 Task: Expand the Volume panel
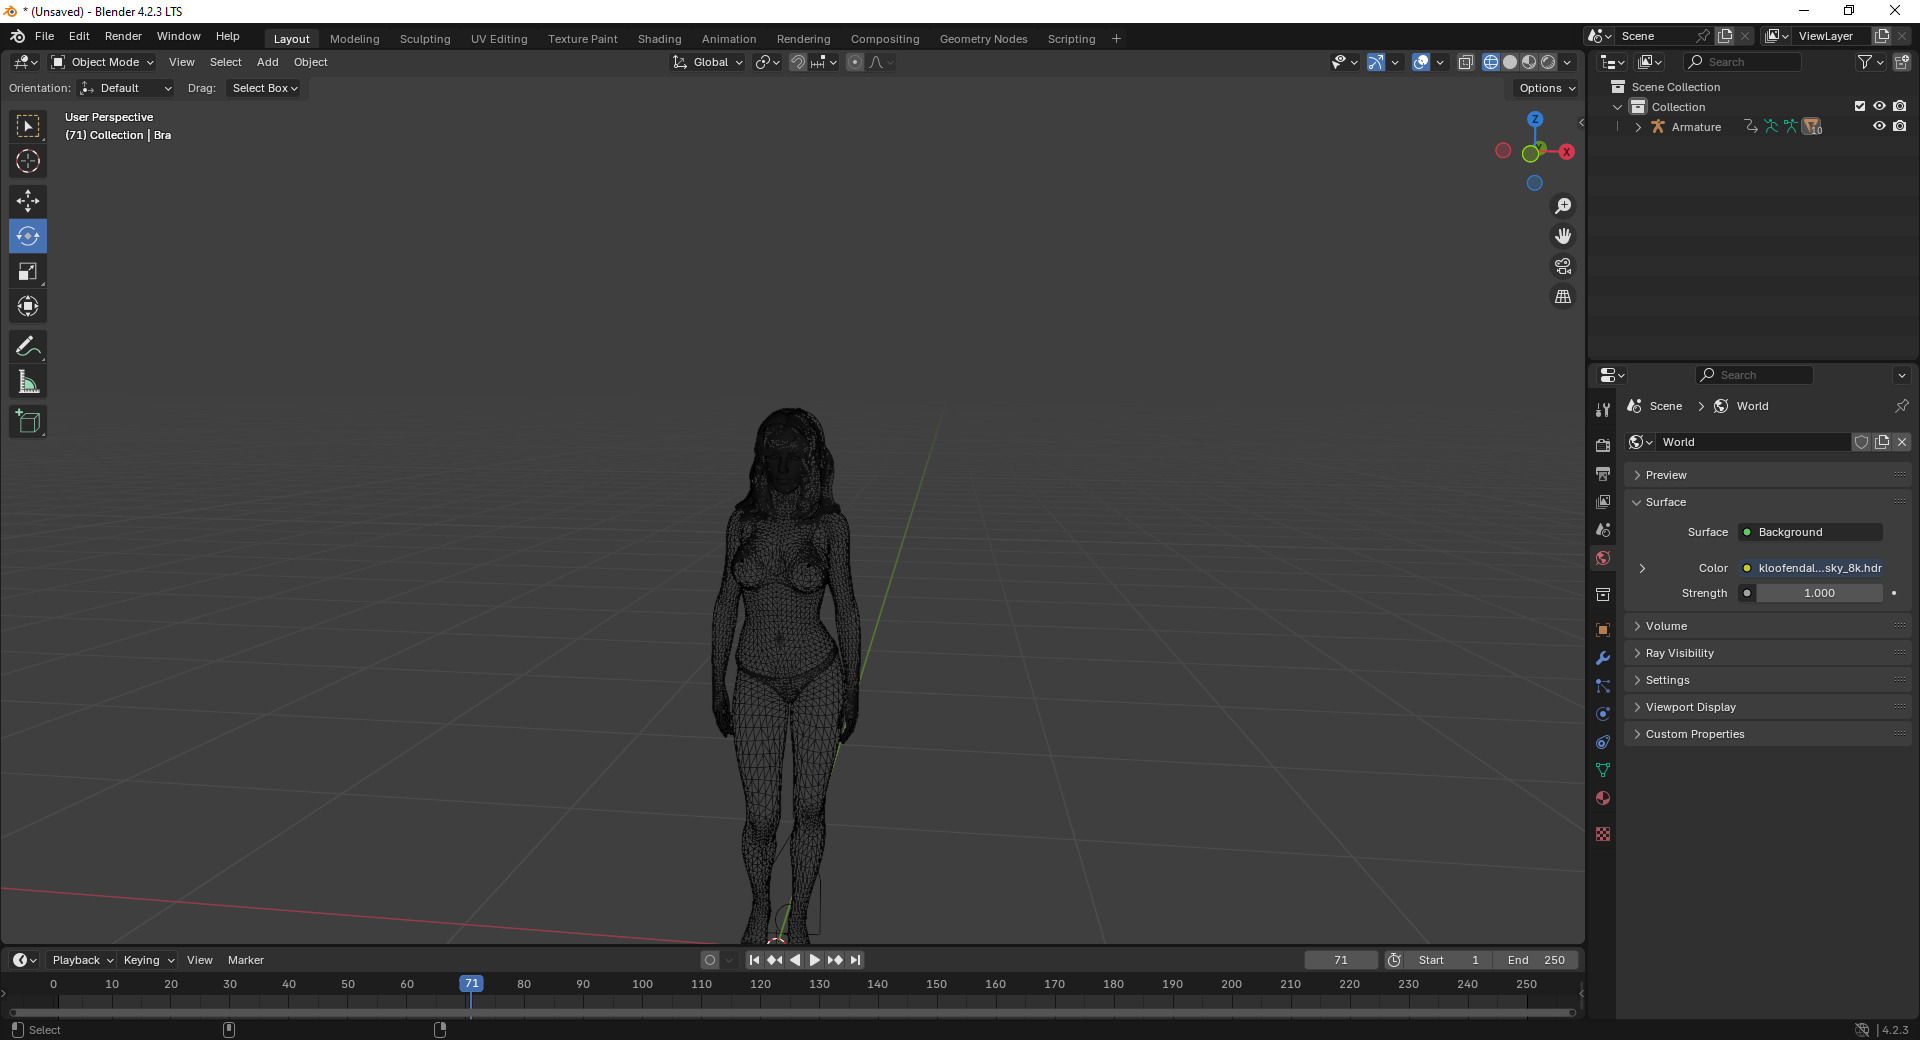[1767, 626]
